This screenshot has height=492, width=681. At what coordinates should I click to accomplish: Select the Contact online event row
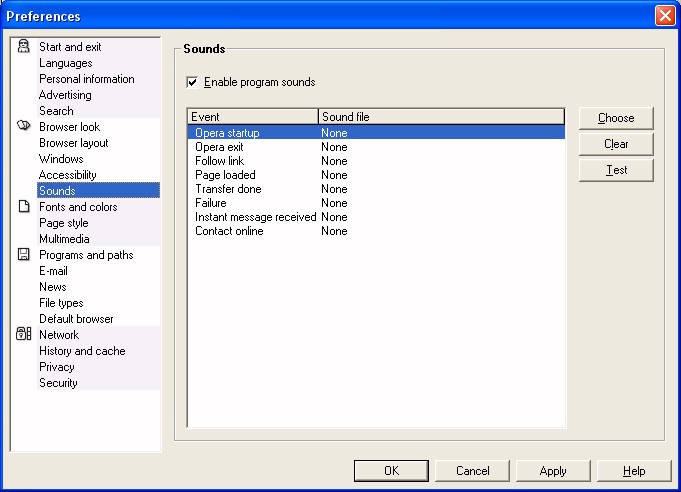pyautogui.click(x=376, y=231)
